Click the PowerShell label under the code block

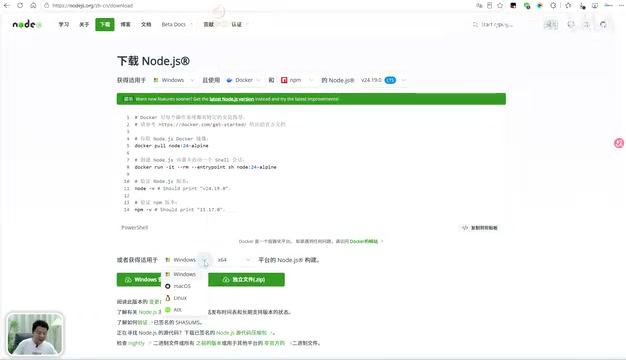click(135, 227)
